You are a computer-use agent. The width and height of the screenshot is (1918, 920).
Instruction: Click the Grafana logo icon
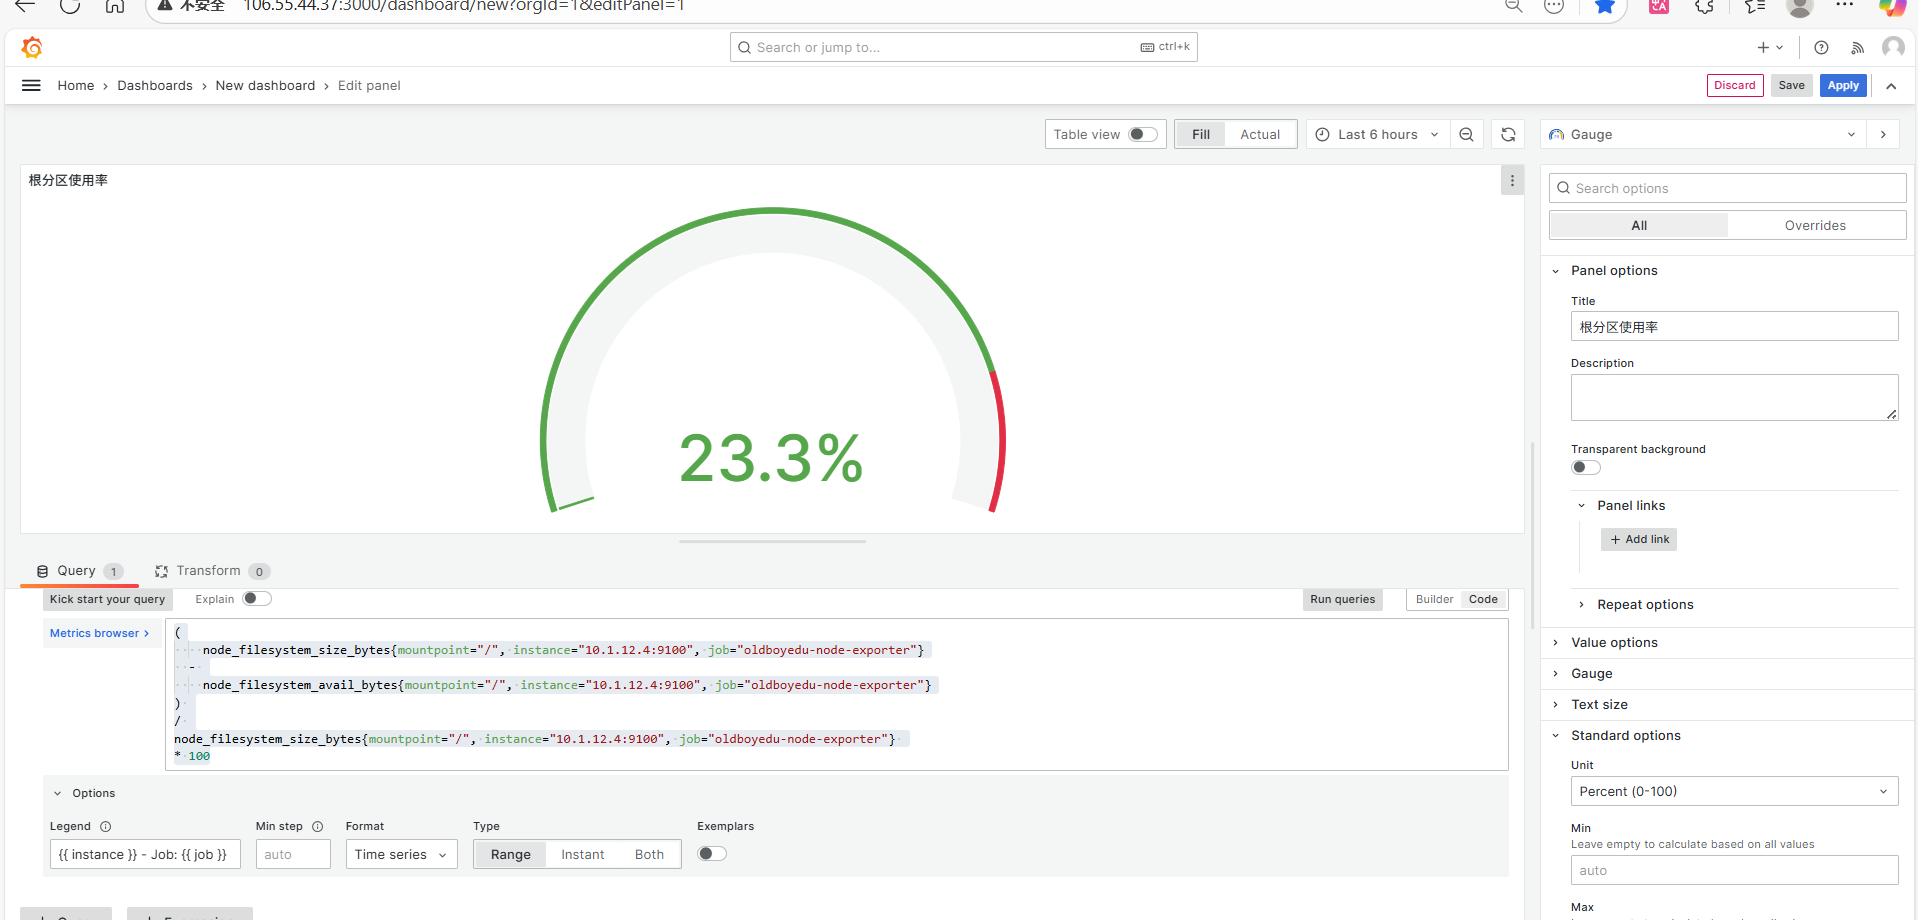coord(32,47)
